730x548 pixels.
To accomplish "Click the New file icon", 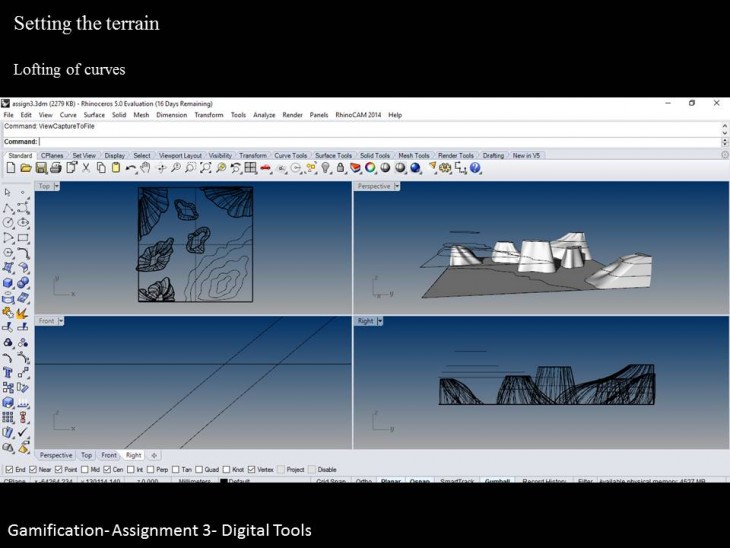I will (x=10, y=168).
